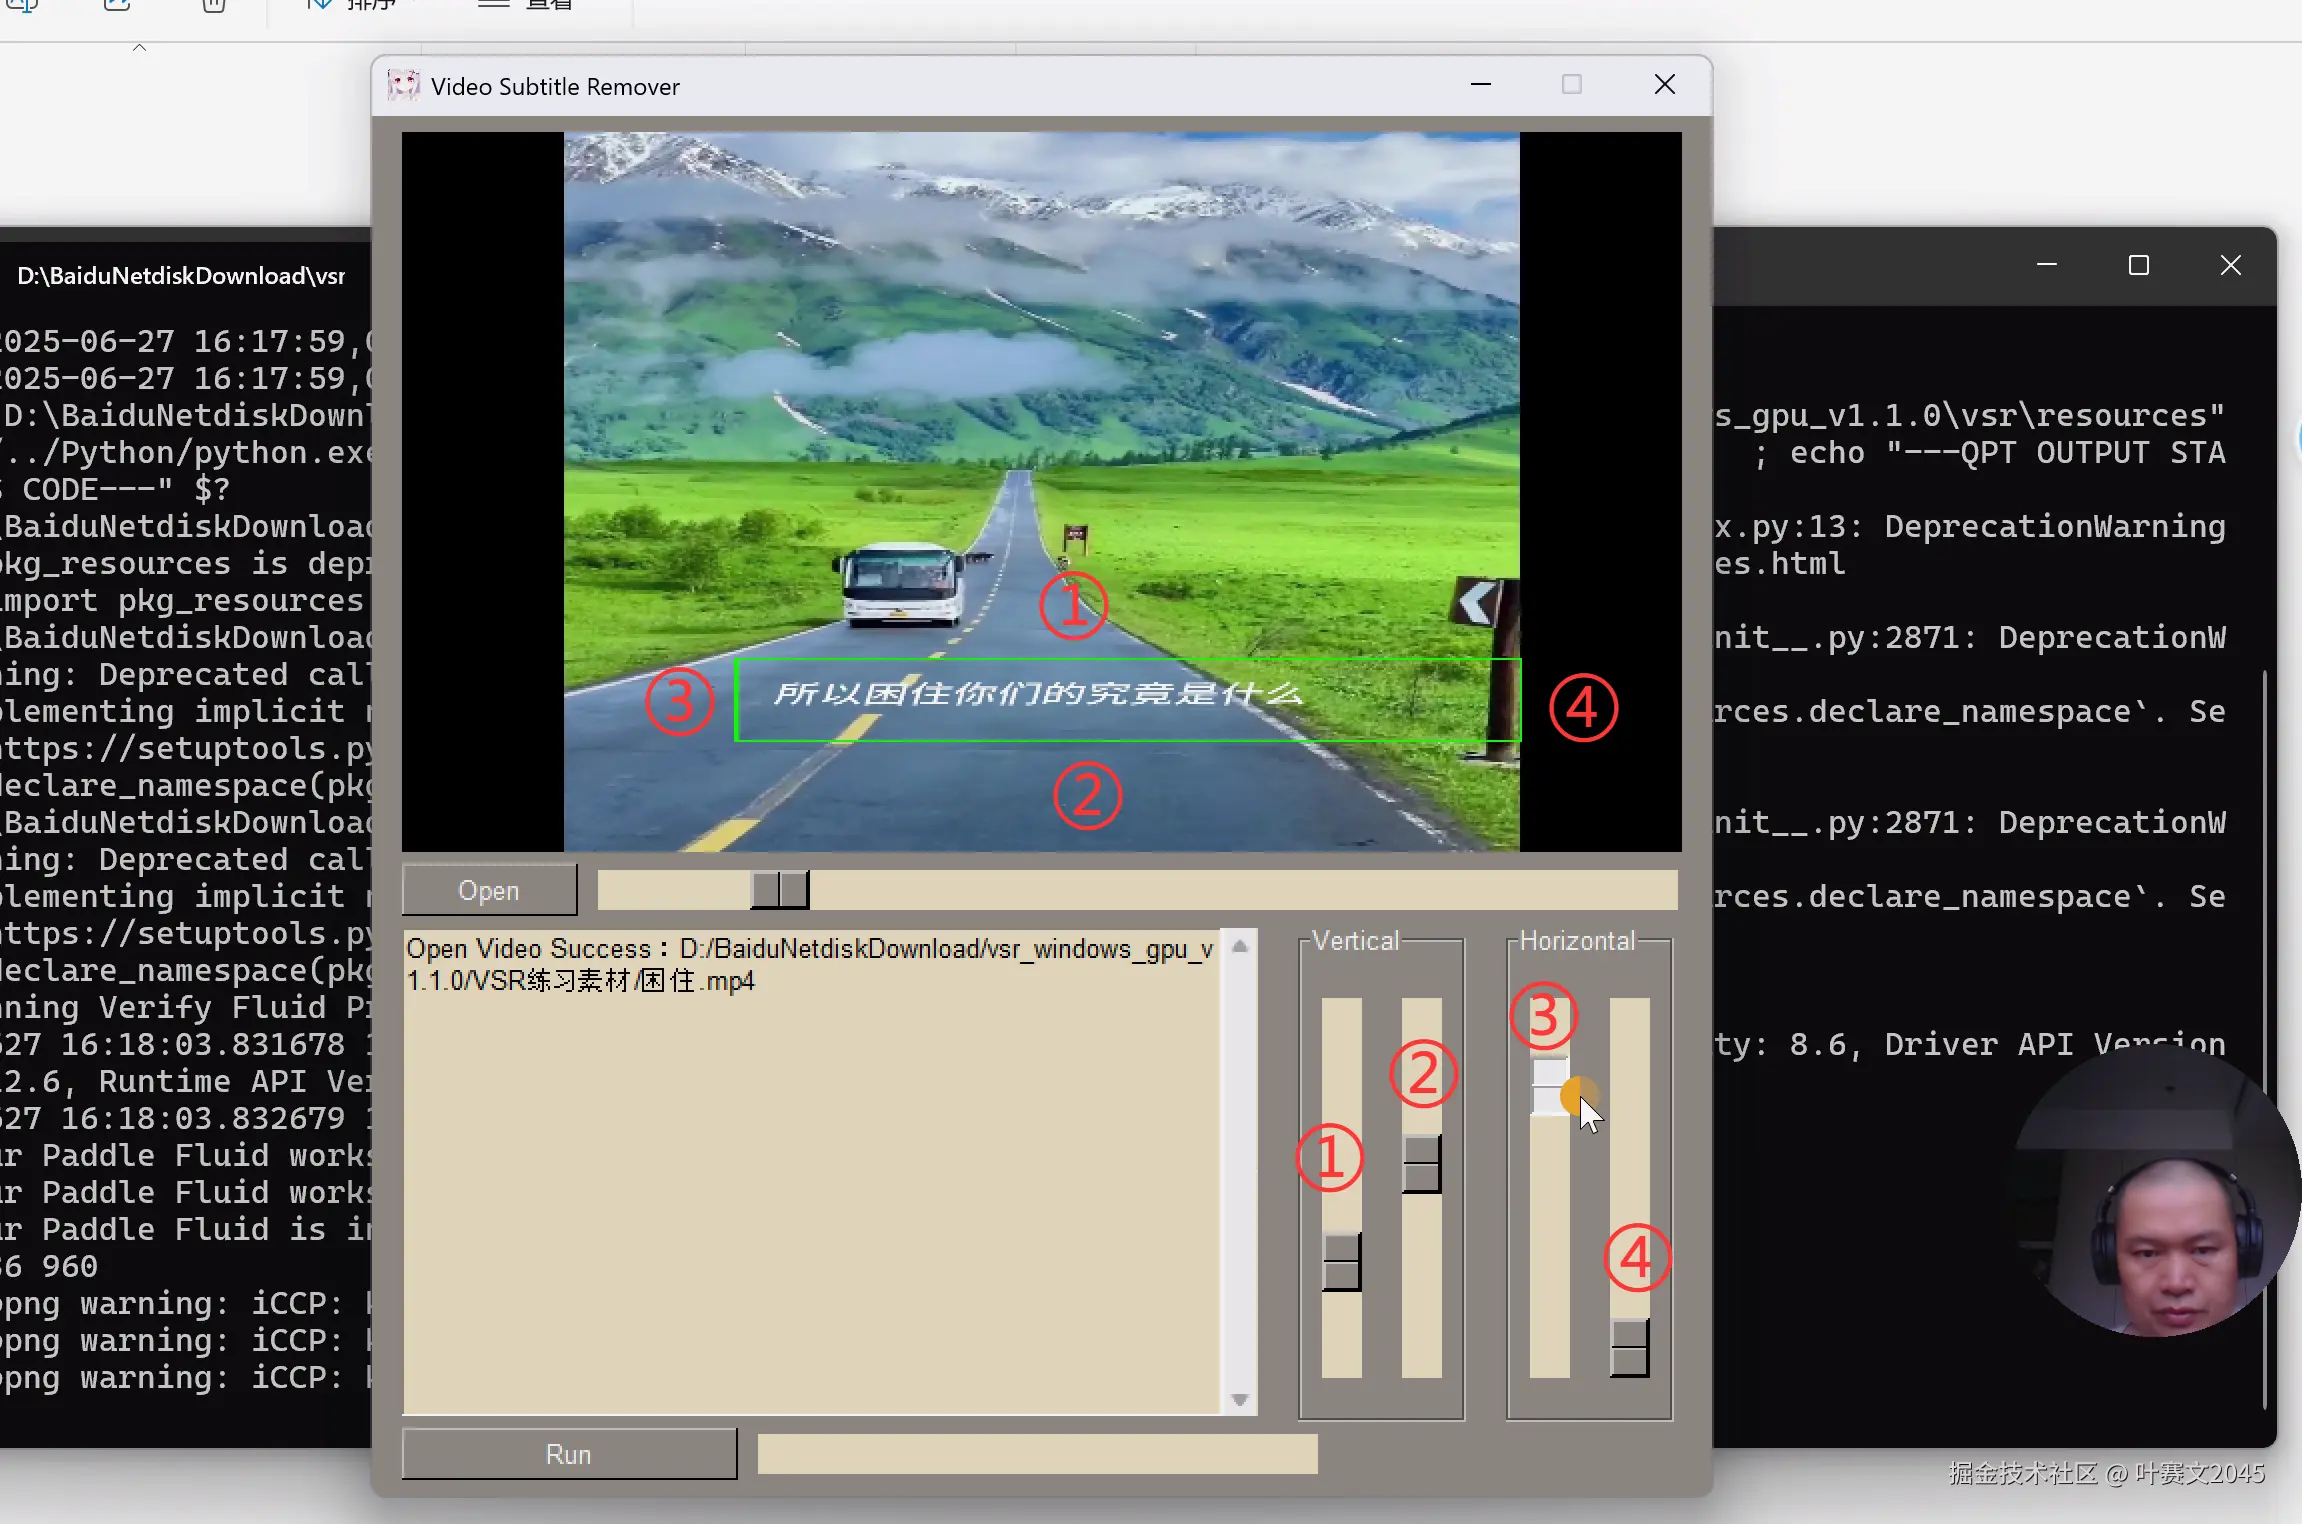Click the Video Subtitle Remover title bar icon
This screenshot has width=2302, height=1524.
tap(404, 86)
